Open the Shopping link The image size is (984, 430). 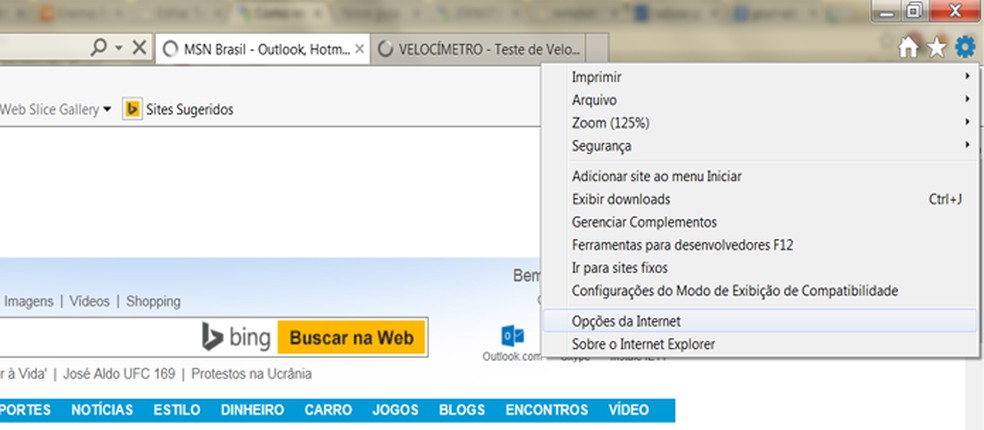point(153,301)
